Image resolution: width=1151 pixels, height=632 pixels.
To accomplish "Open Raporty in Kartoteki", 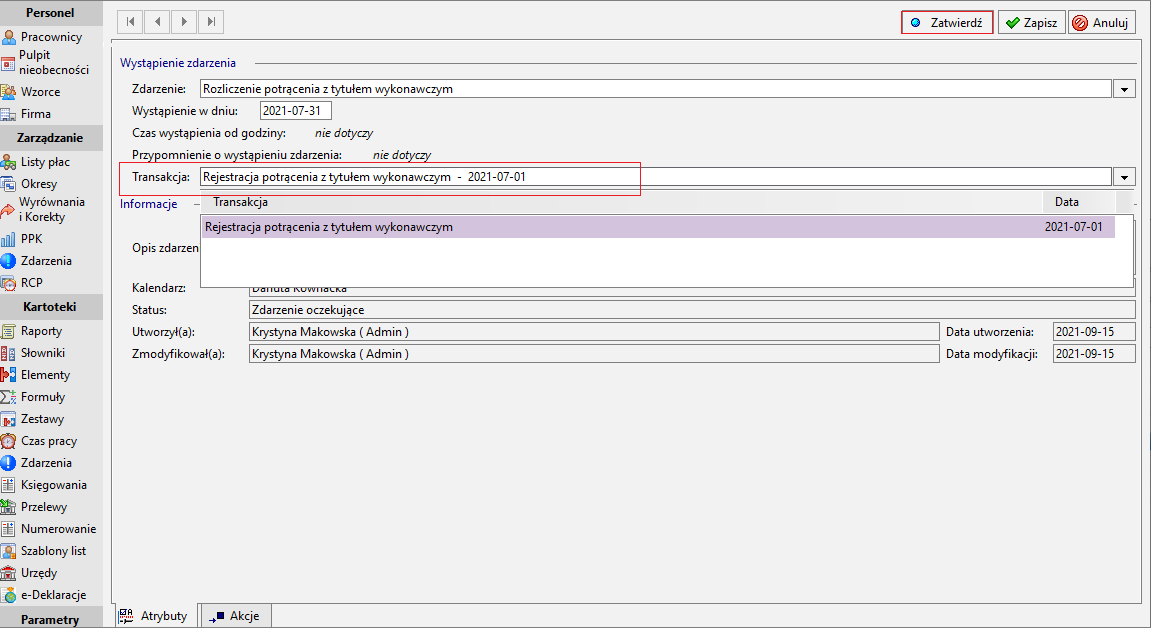I will (32, 331).
